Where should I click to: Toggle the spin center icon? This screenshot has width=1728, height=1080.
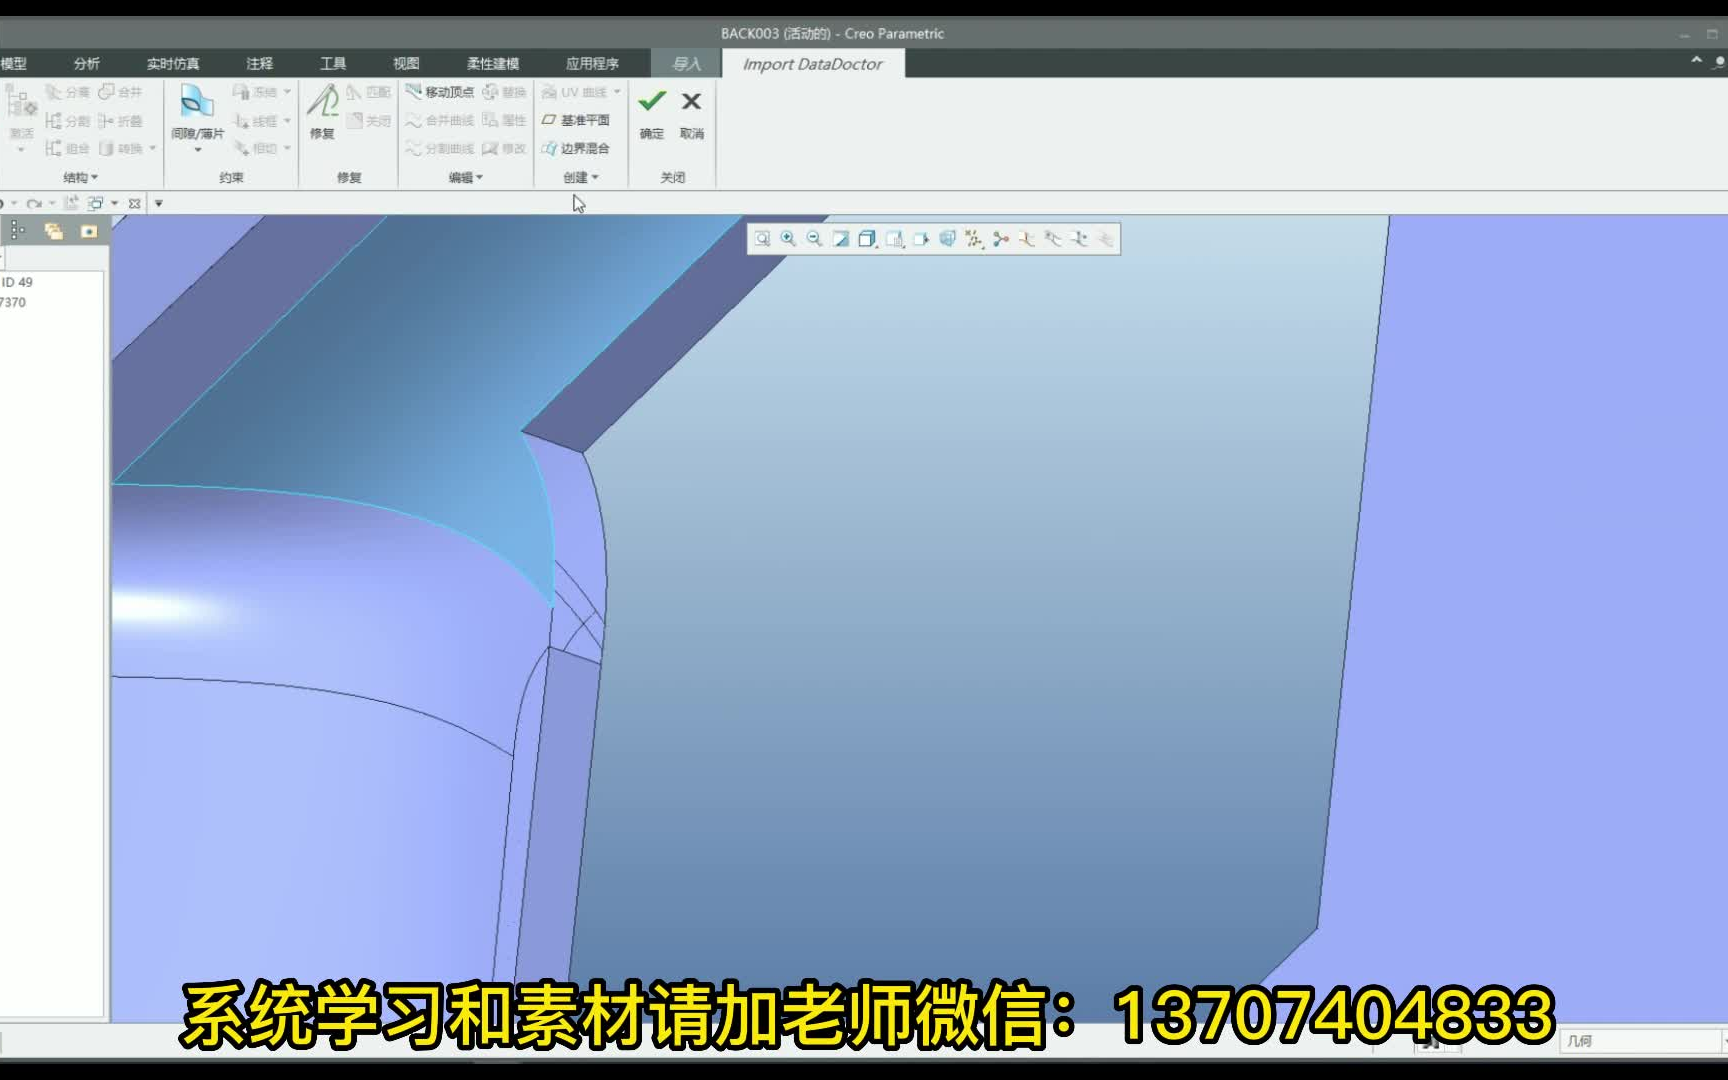pyautogui.click(x=1026, y=239)
